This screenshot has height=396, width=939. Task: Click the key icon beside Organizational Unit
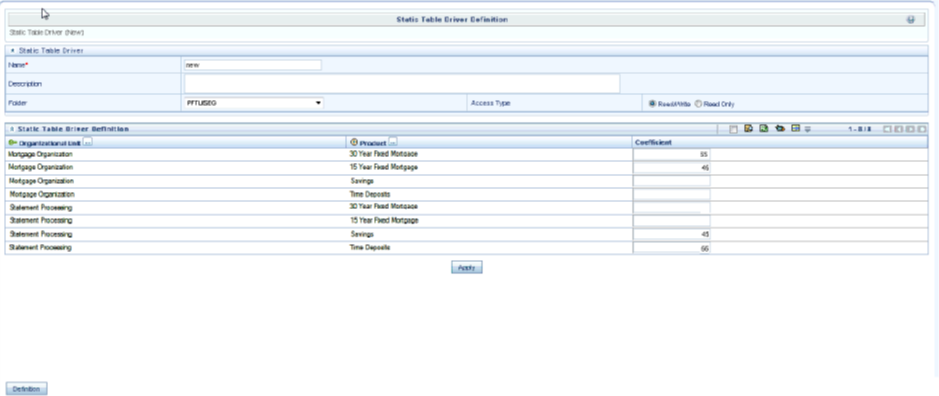(13, 143)
